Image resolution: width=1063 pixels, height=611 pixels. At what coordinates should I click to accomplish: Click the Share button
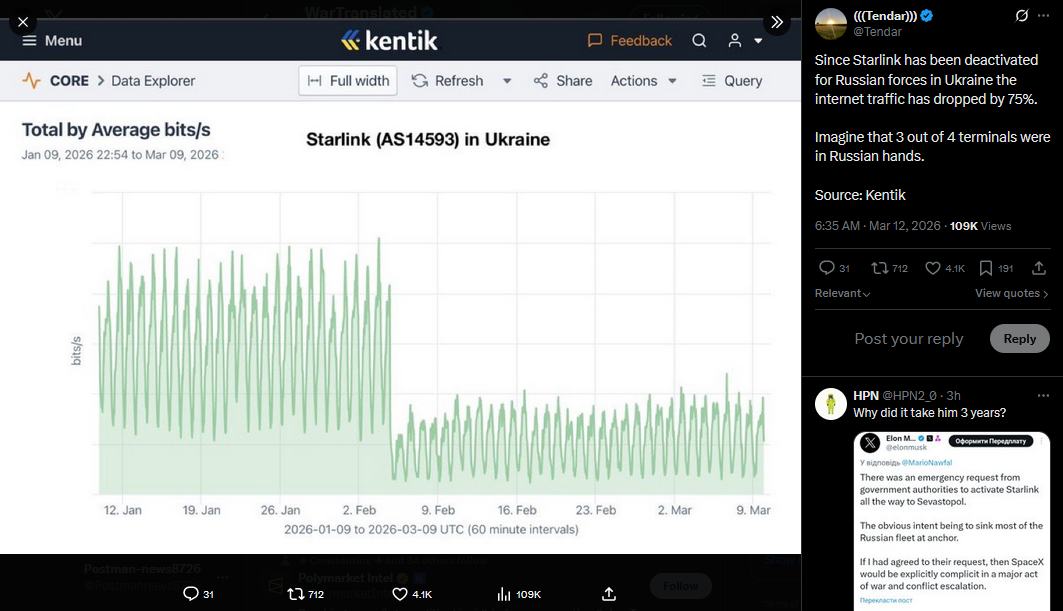click(x=563, y=81)
